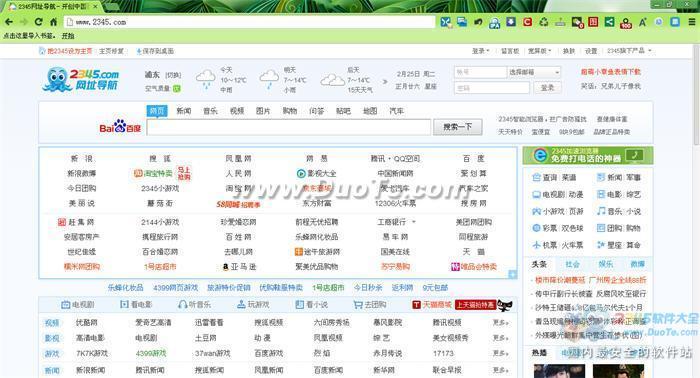
Task: Click the letter A font-size icon
Action: pos(642,22)
